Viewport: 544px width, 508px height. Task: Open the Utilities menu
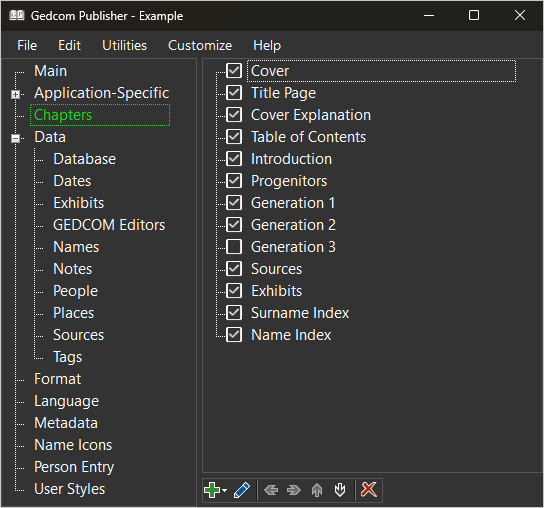[124, 45]
